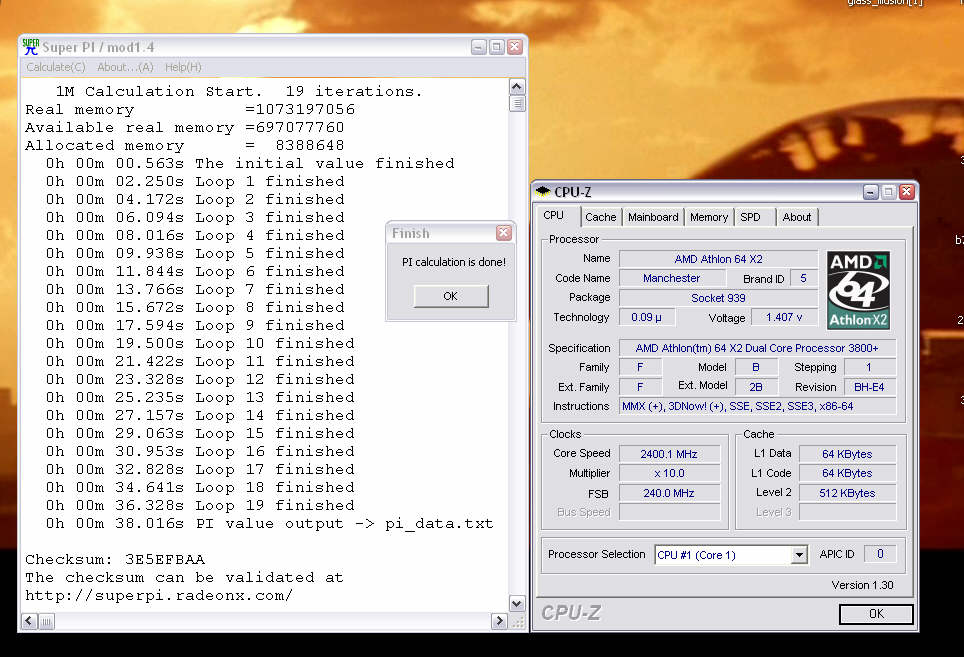
Task: Switch to the About tab in CPU-Z
Action: pos(797,217)
